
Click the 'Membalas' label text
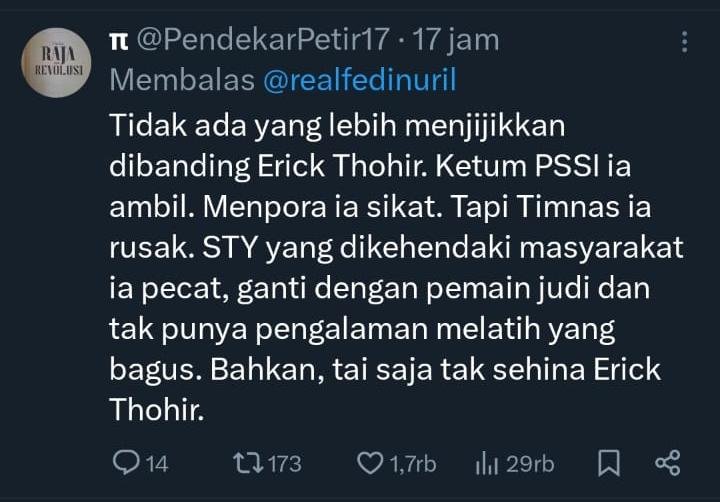click(x=180, y=81)
